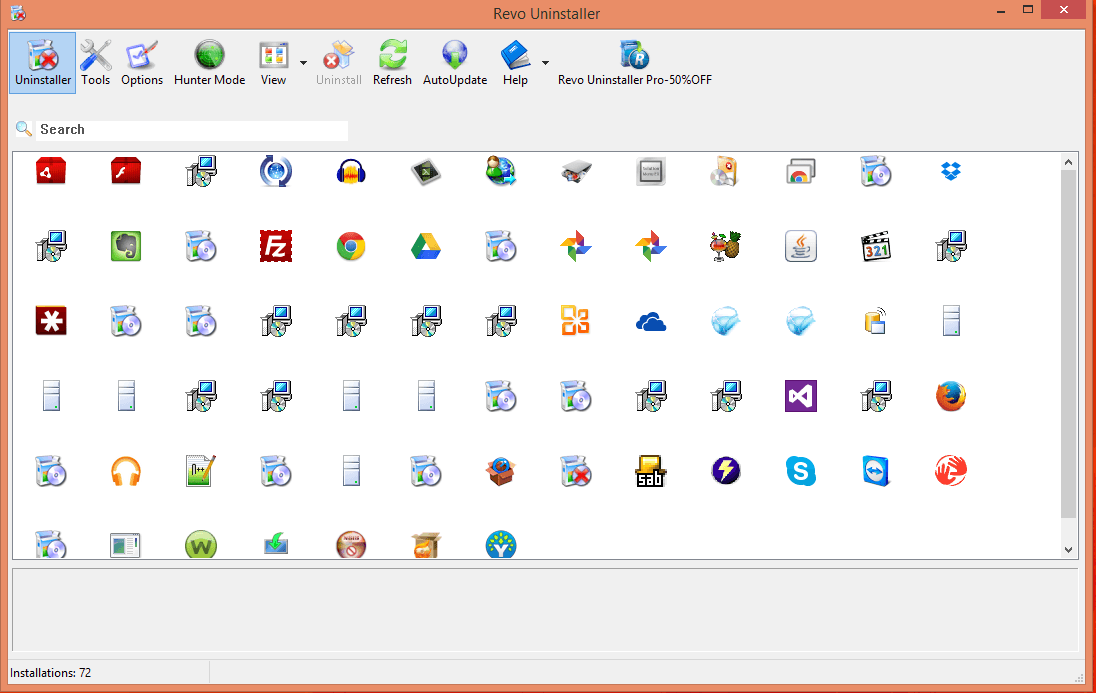Select the Adobe Flash Player icon
1096x693 pixels.
point(126,171)
